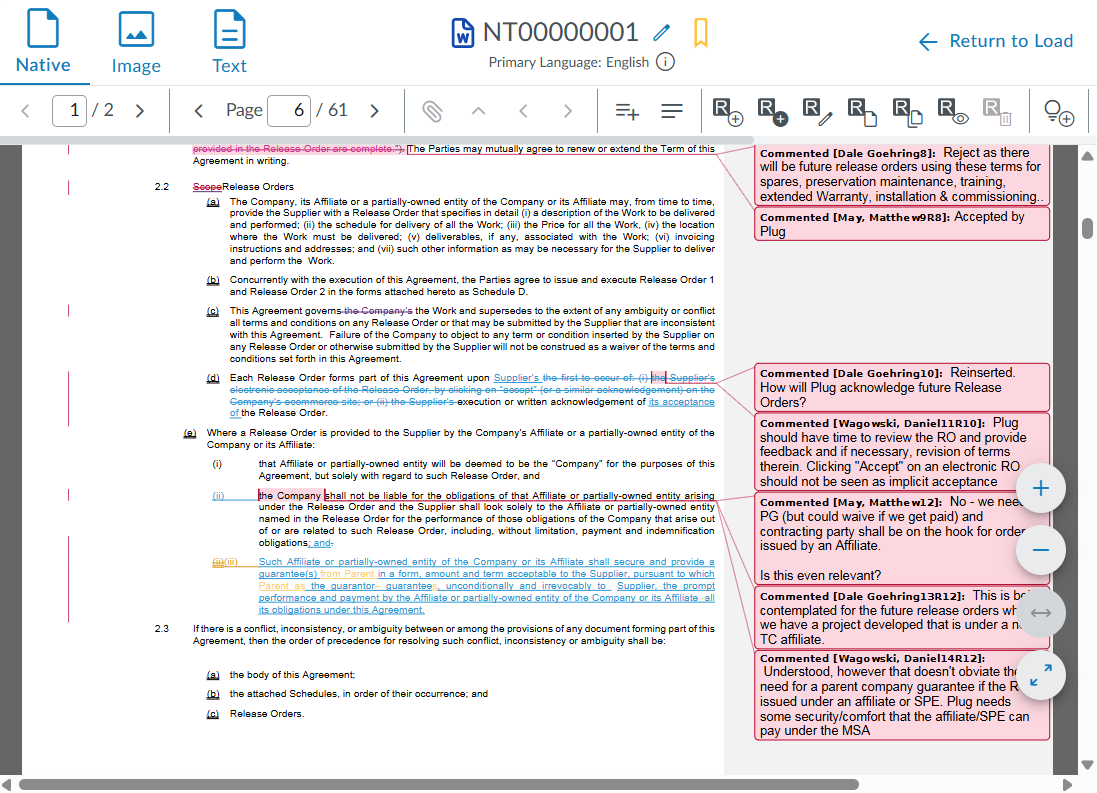Click the paperclip attachment icon
The height and width of the screenshot is (793, 1097).
click(432, 111)
